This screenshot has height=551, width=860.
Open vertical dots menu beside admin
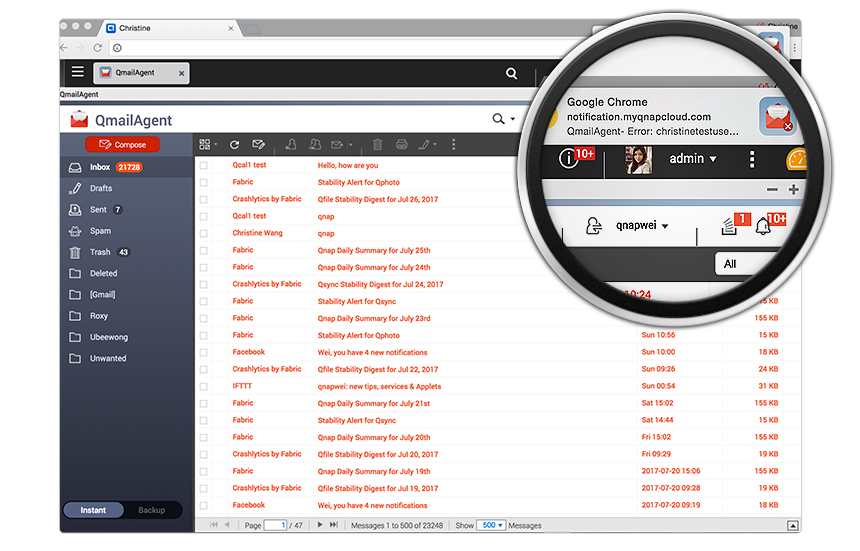point(752,158)
